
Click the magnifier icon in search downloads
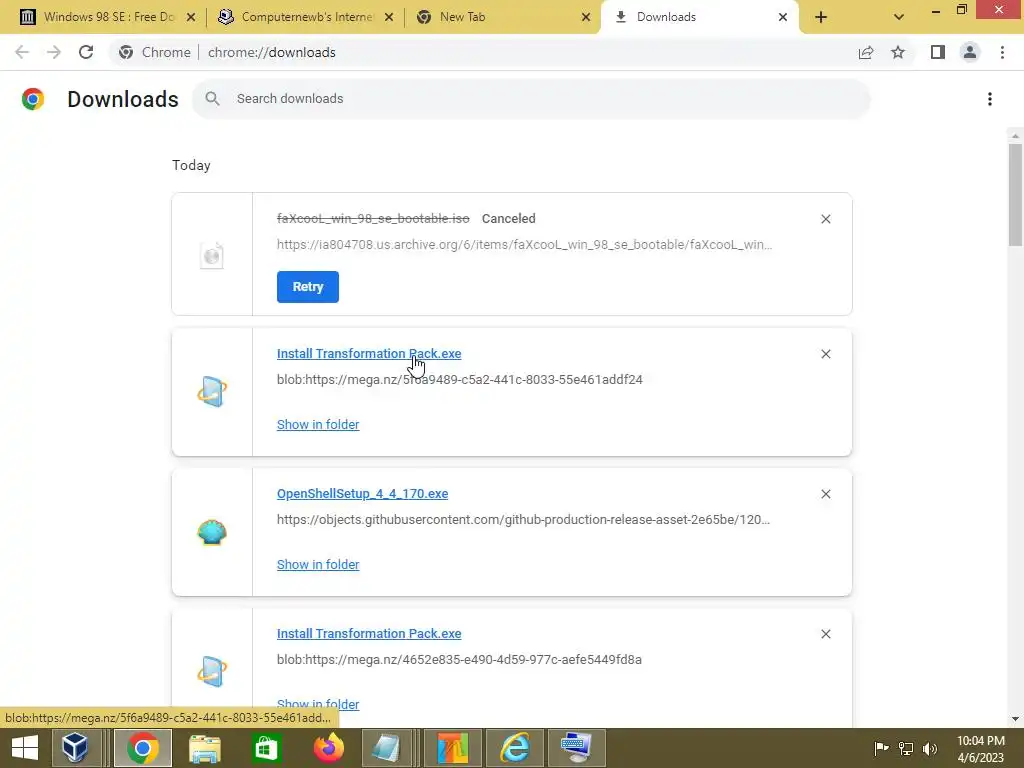[212, 99]
